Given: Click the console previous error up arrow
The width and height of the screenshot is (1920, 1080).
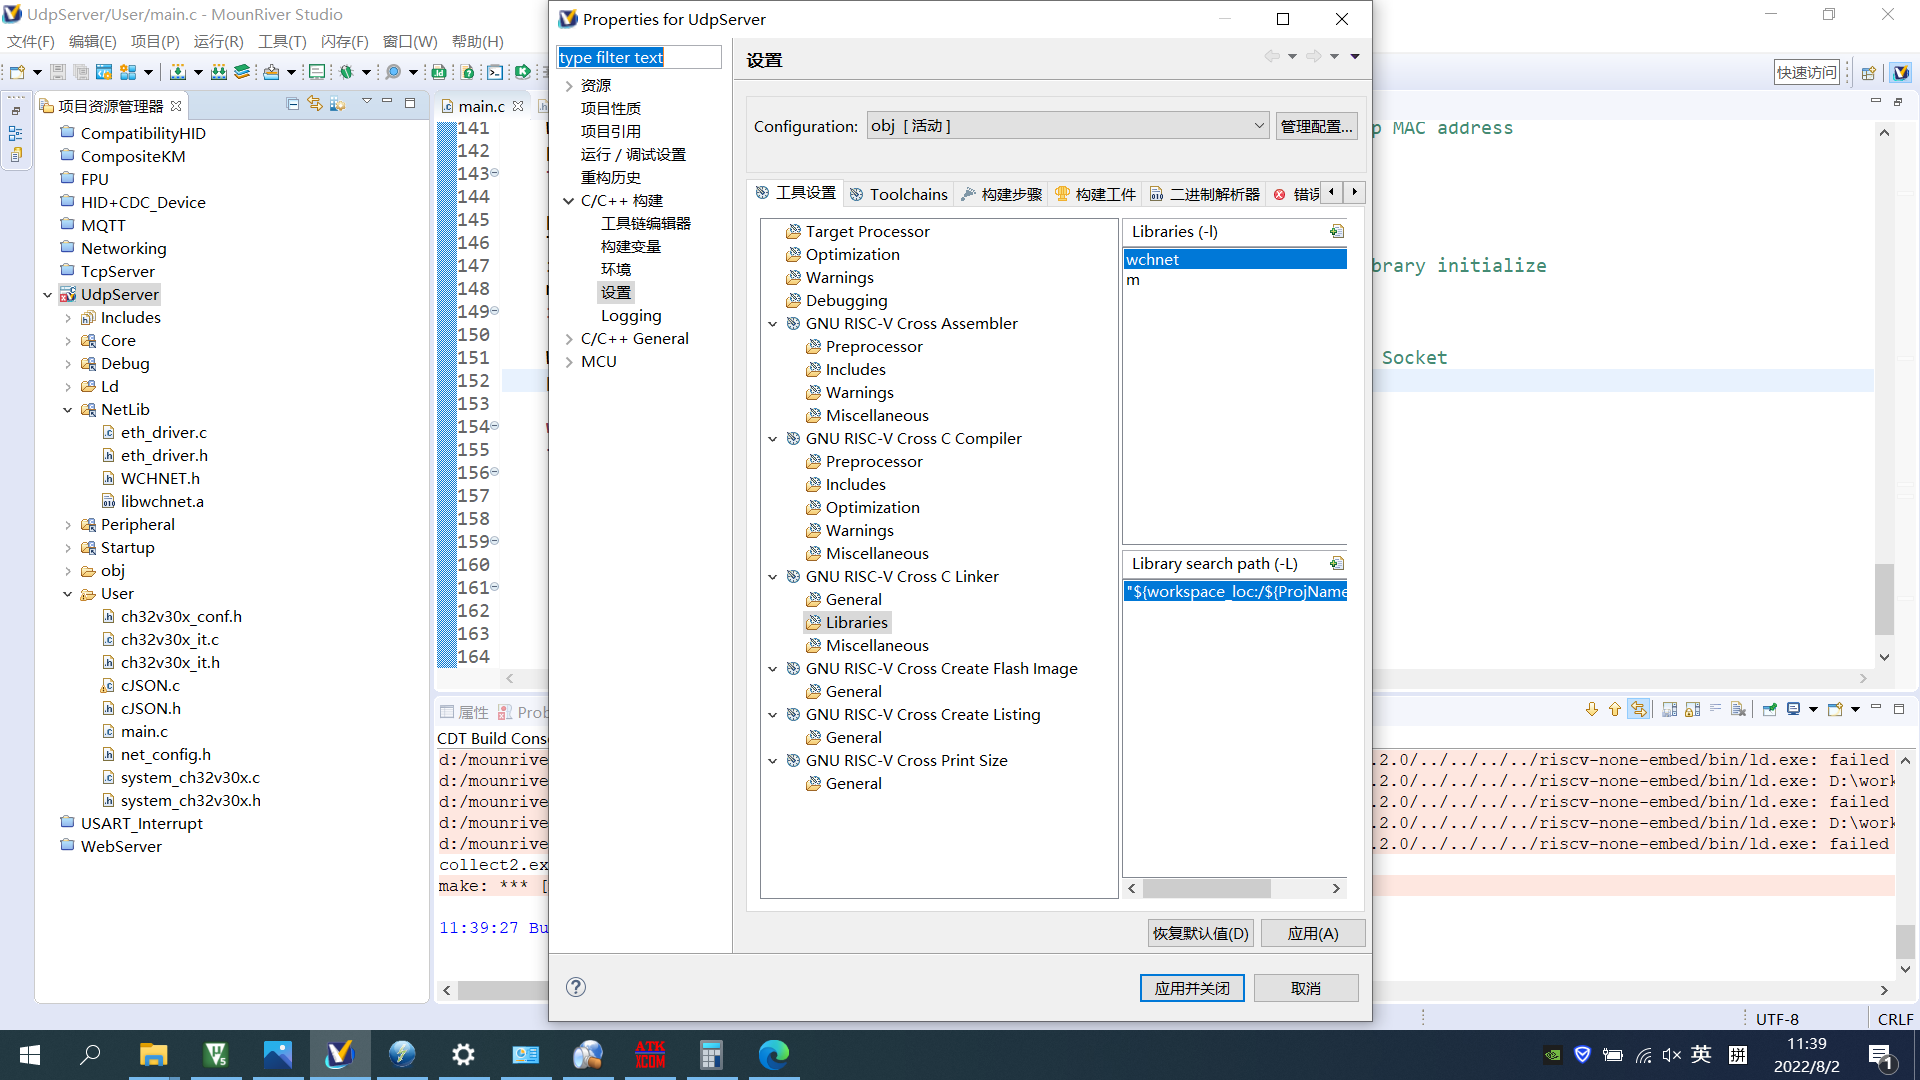Looking at the screenshot, I should click(1615, 709).
